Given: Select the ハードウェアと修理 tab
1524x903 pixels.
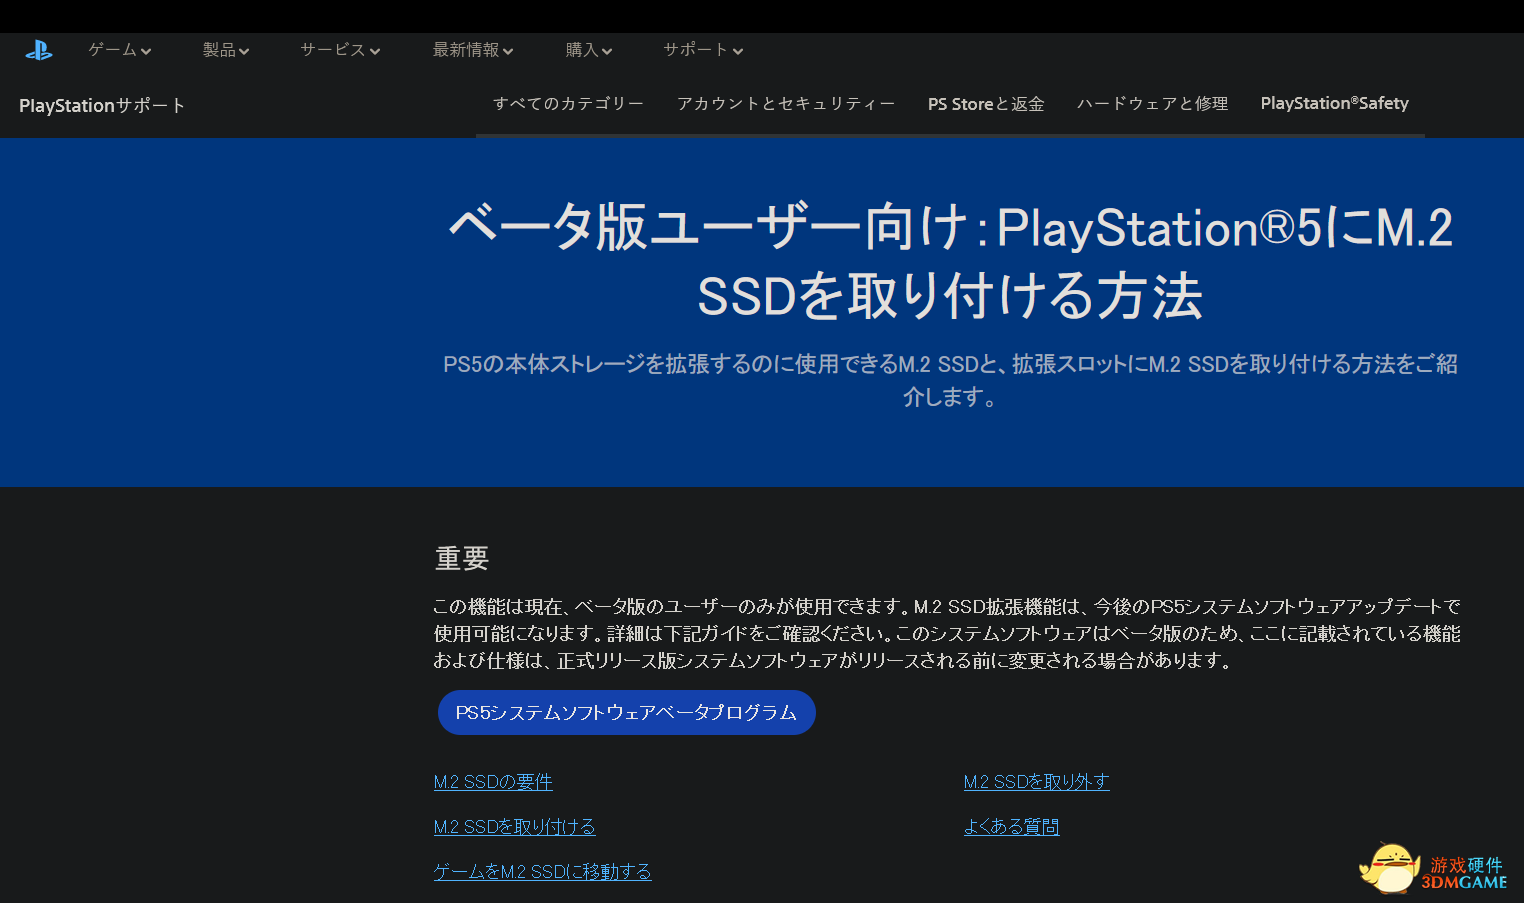Looking at the screenshot, I should [x=1152, y=104].
